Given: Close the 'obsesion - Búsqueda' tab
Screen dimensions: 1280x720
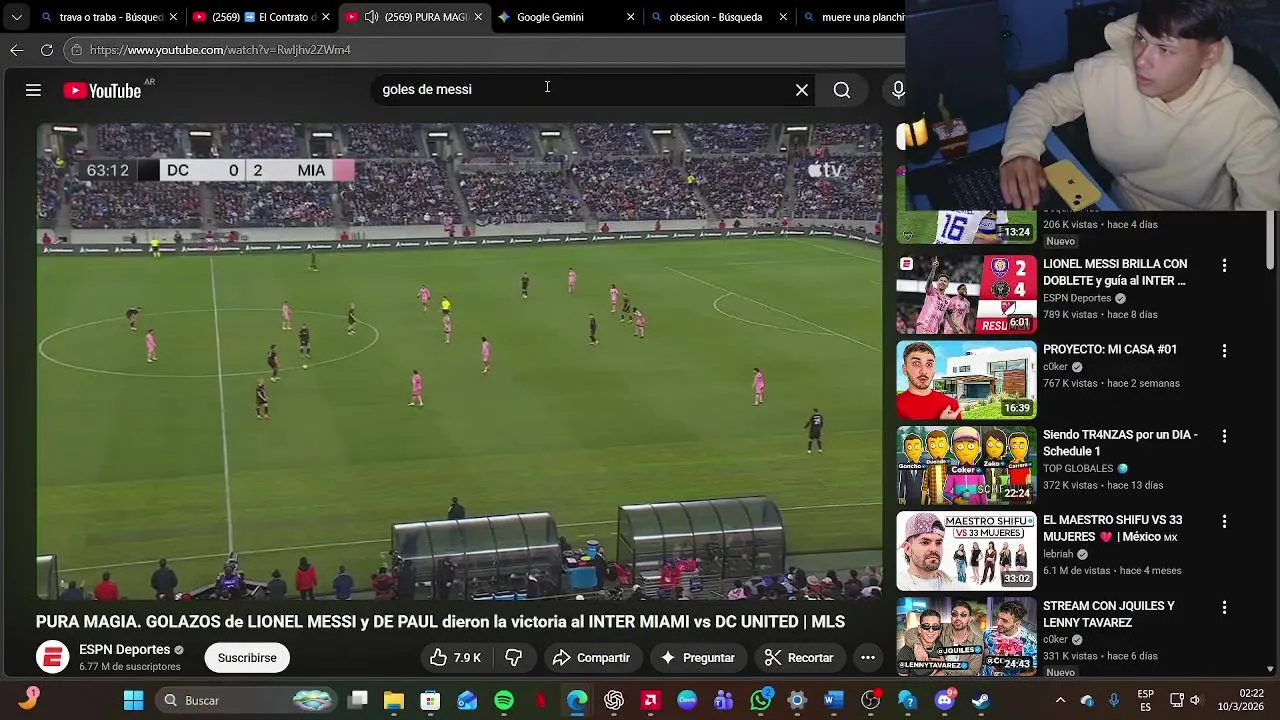Looking at the screenshot, I should tap(782, 17).
